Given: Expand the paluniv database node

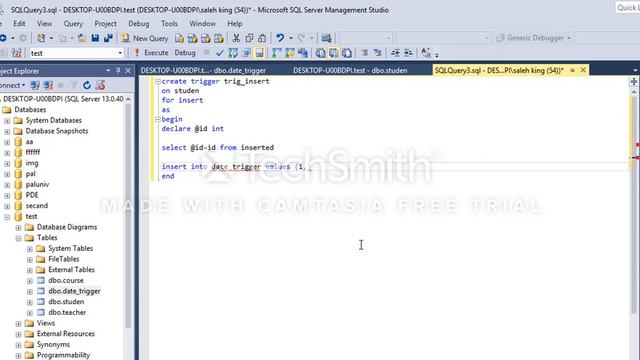Looking at the screenshot, I should point(7,185).
